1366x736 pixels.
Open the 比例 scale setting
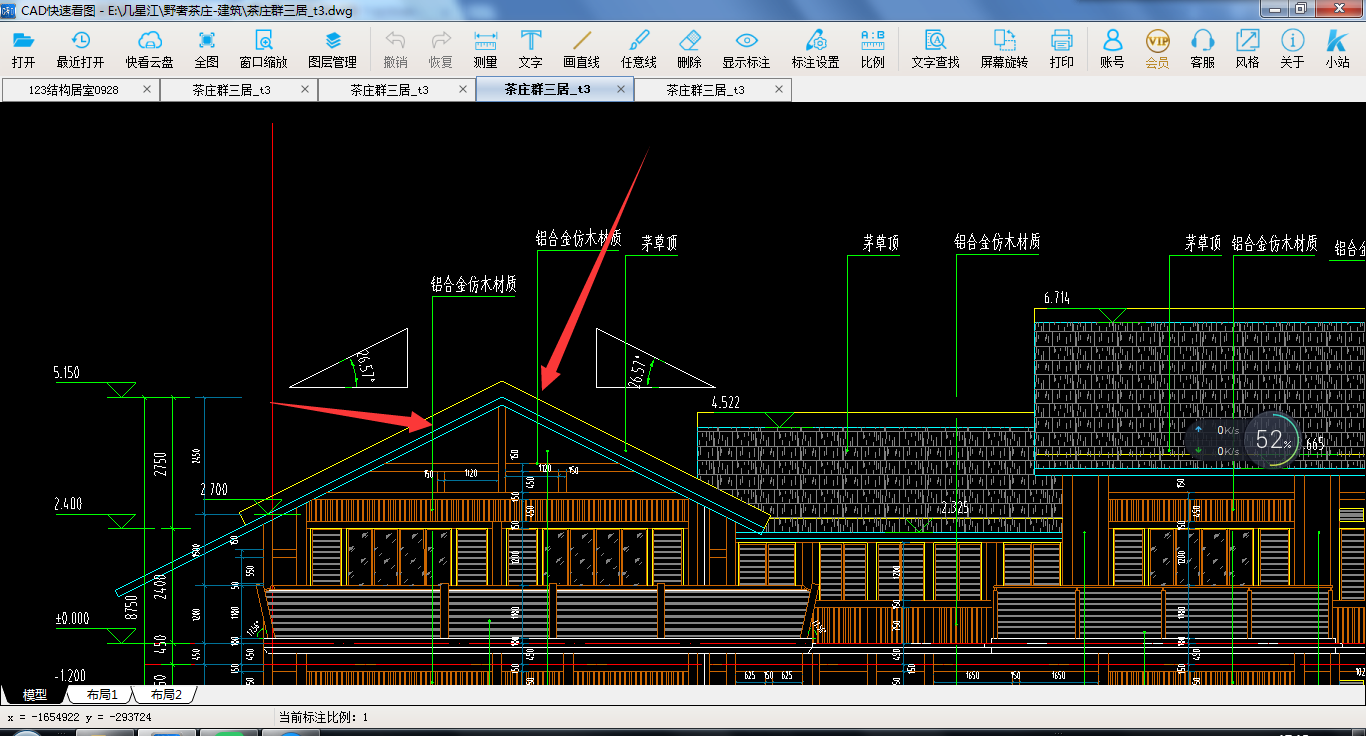coord(873,49)
